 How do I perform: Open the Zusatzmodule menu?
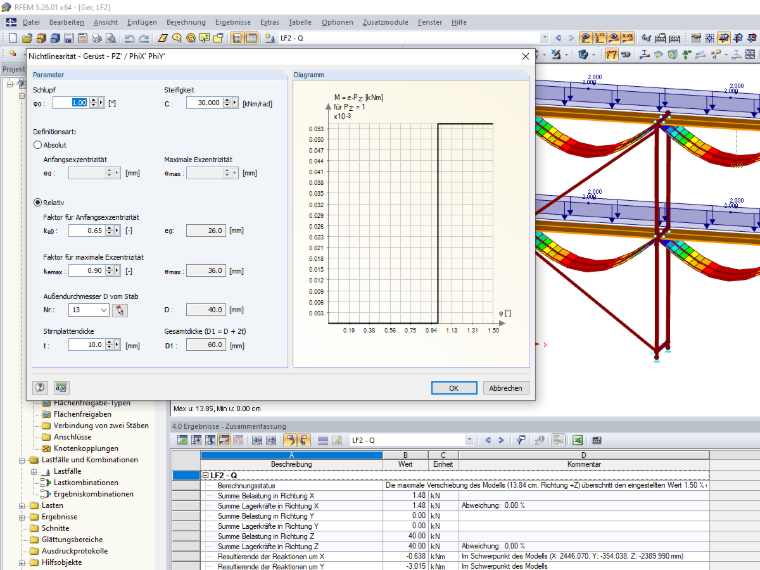pyautogui.click(x=385, y=22)
